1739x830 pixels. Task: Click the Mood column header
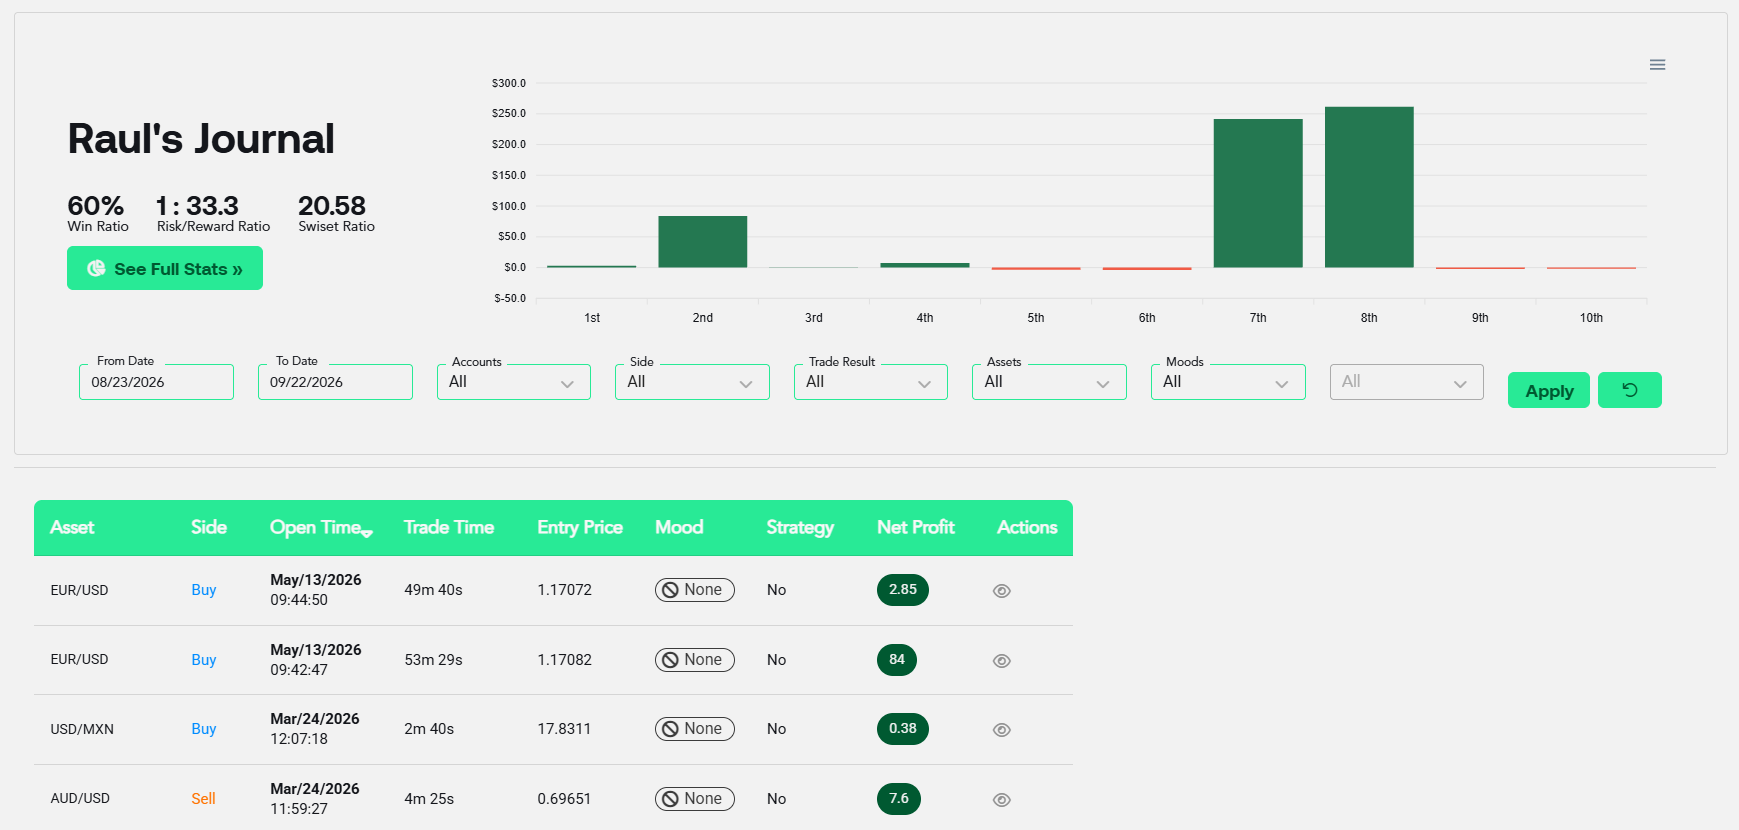[x=679, y=527]
